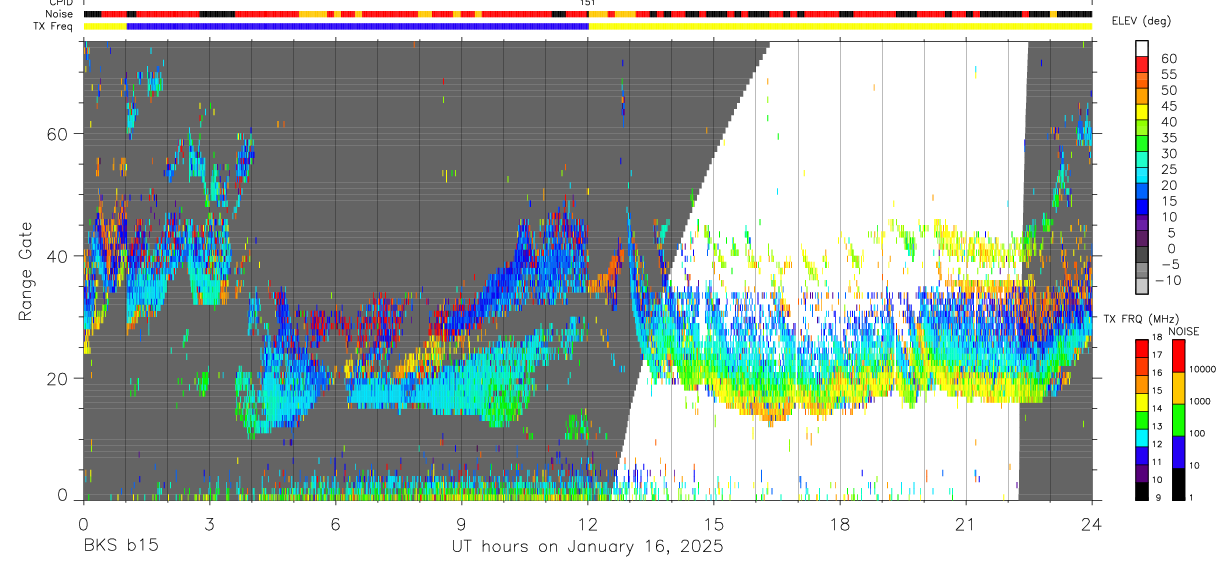Click the Range Gate axis tick '60'
The width and height of the screenshot is (1228, 567).
click(x=57, y=134)
